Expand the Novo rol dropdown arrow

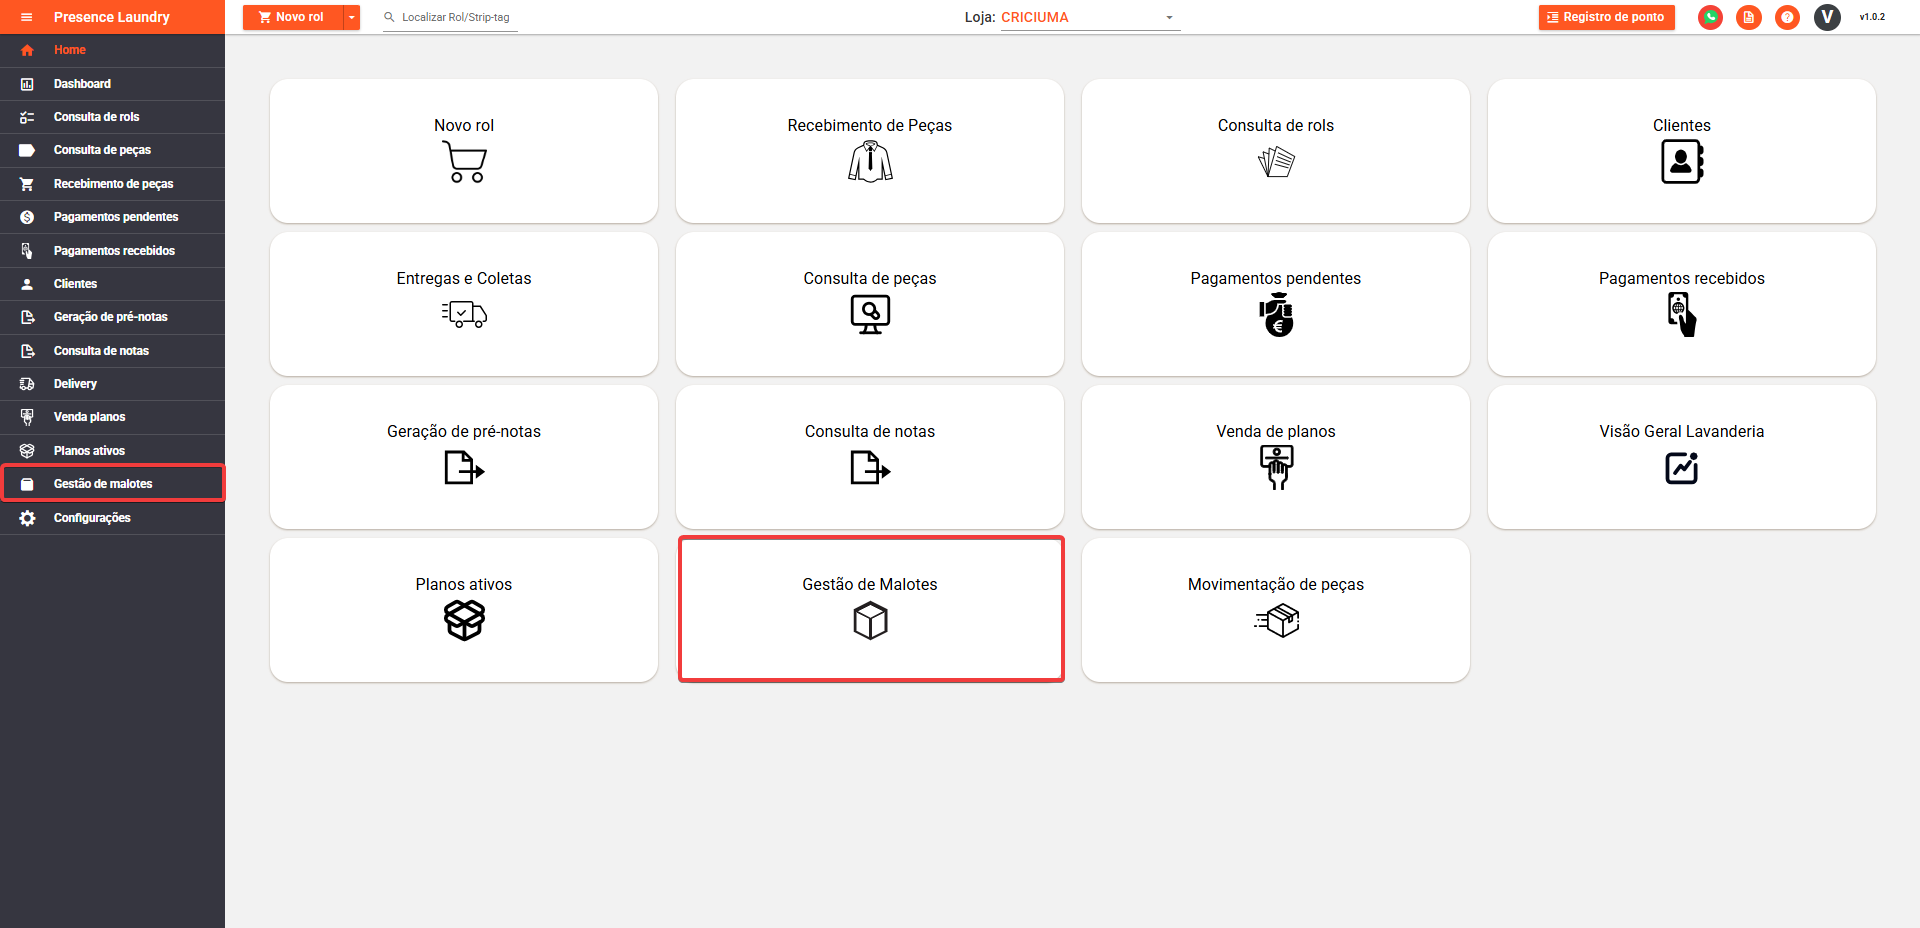pyautogui.click(x=351, y=17)
